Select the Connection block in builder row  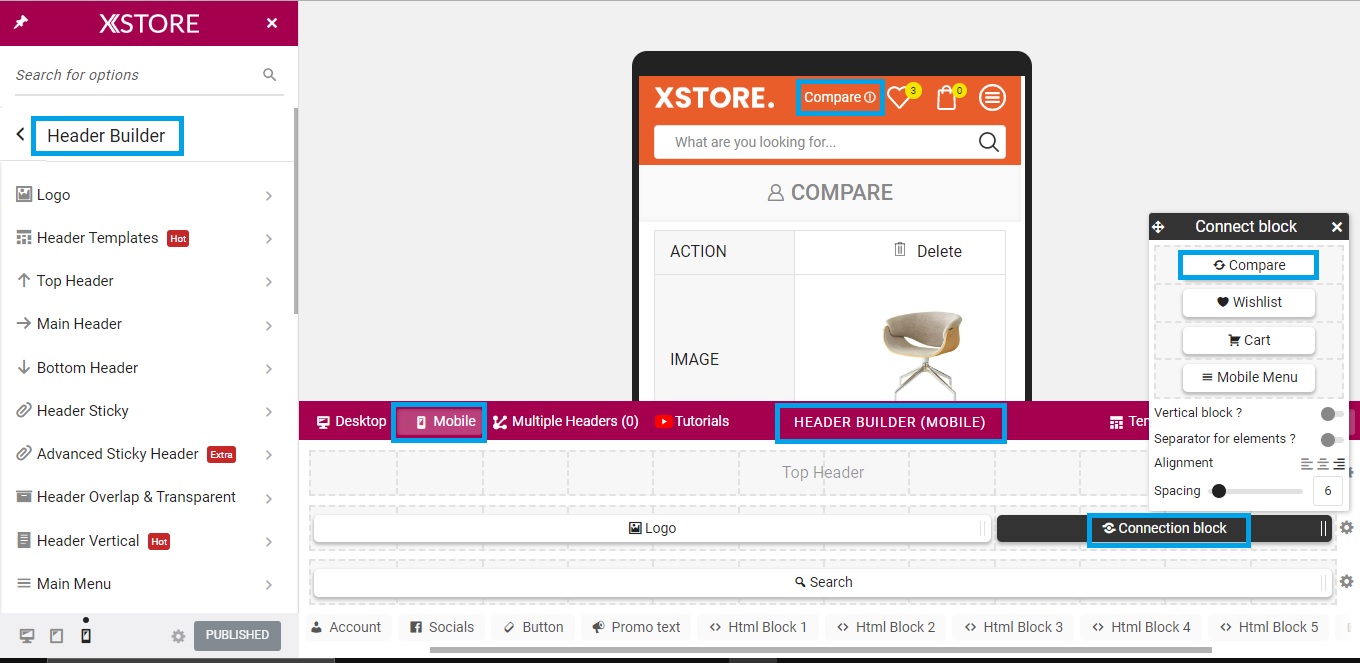[1165, 528]
